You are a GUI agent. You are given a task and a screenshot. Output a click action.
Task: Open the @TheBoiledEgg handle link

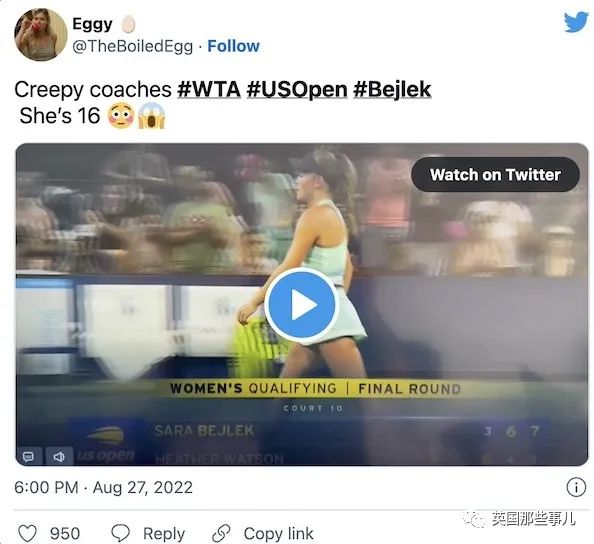click(x=133, y=46)
